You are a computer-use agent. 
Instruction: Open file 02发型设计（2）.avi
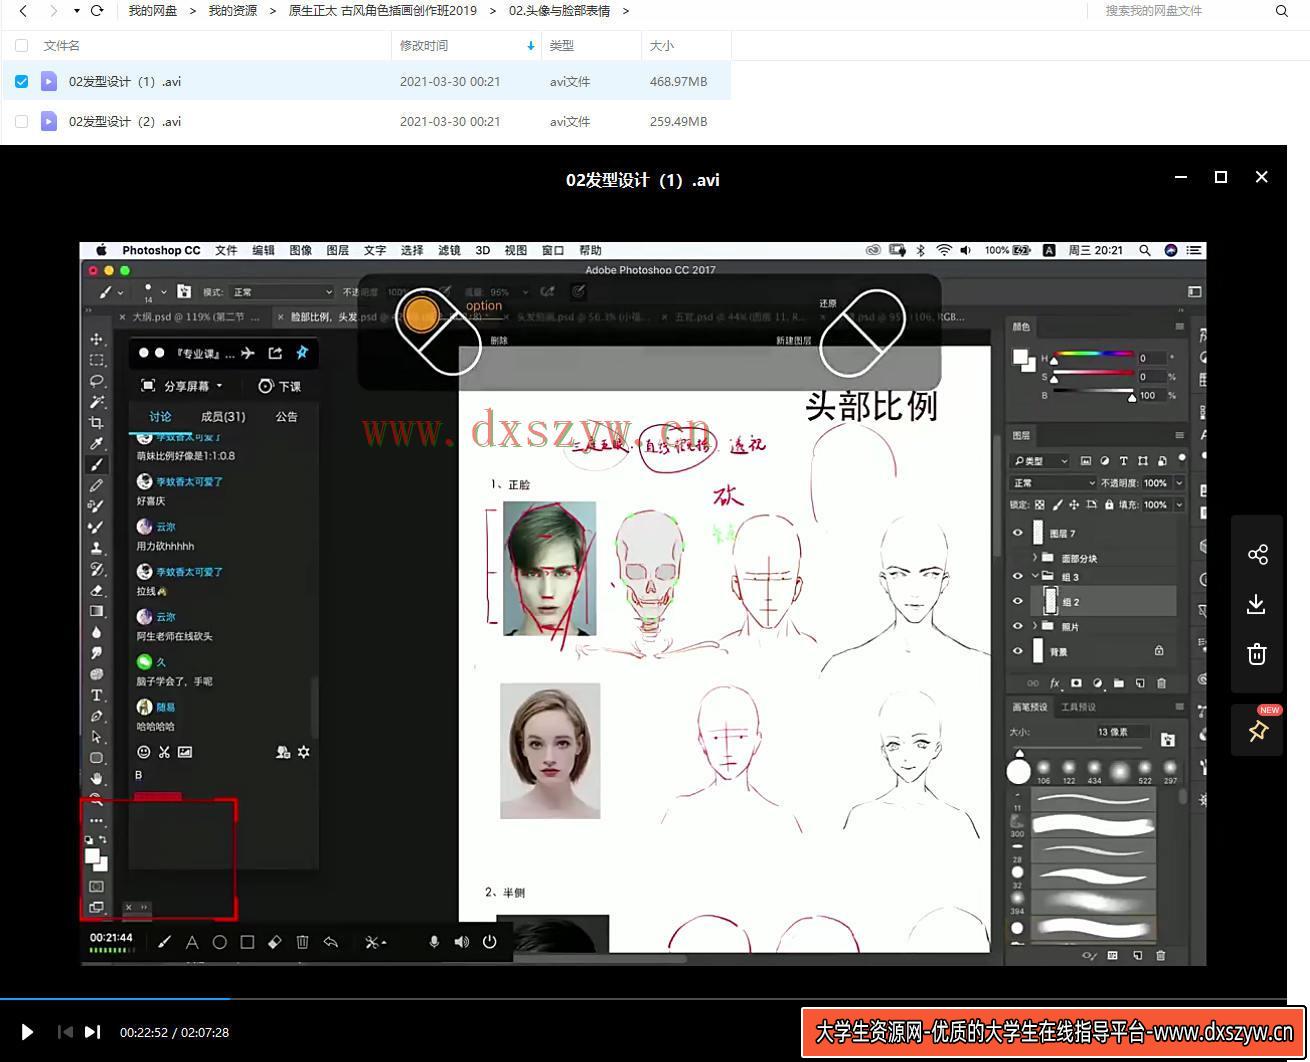tap(125, 121)
